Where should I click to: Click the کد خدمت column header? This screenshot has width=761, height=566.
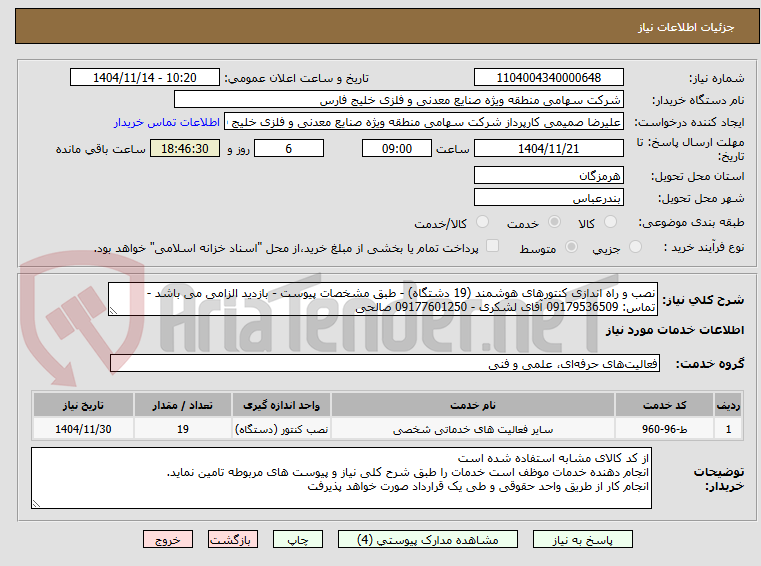[664, 405]
